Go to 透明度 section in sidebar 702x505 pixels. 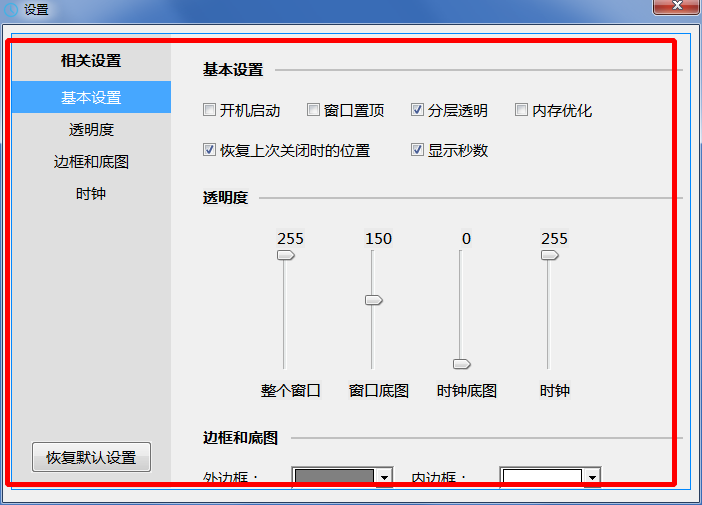coord(91,130)
